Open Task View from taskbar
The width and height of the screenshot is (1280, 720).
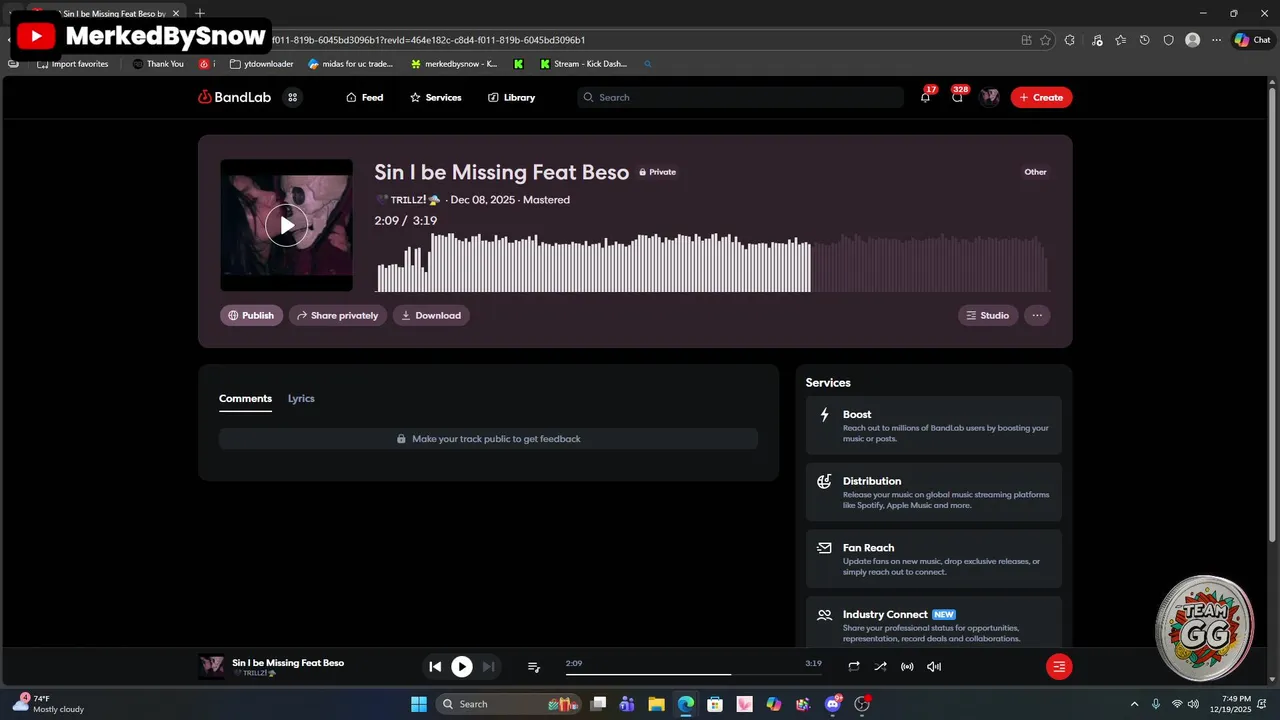598,704
